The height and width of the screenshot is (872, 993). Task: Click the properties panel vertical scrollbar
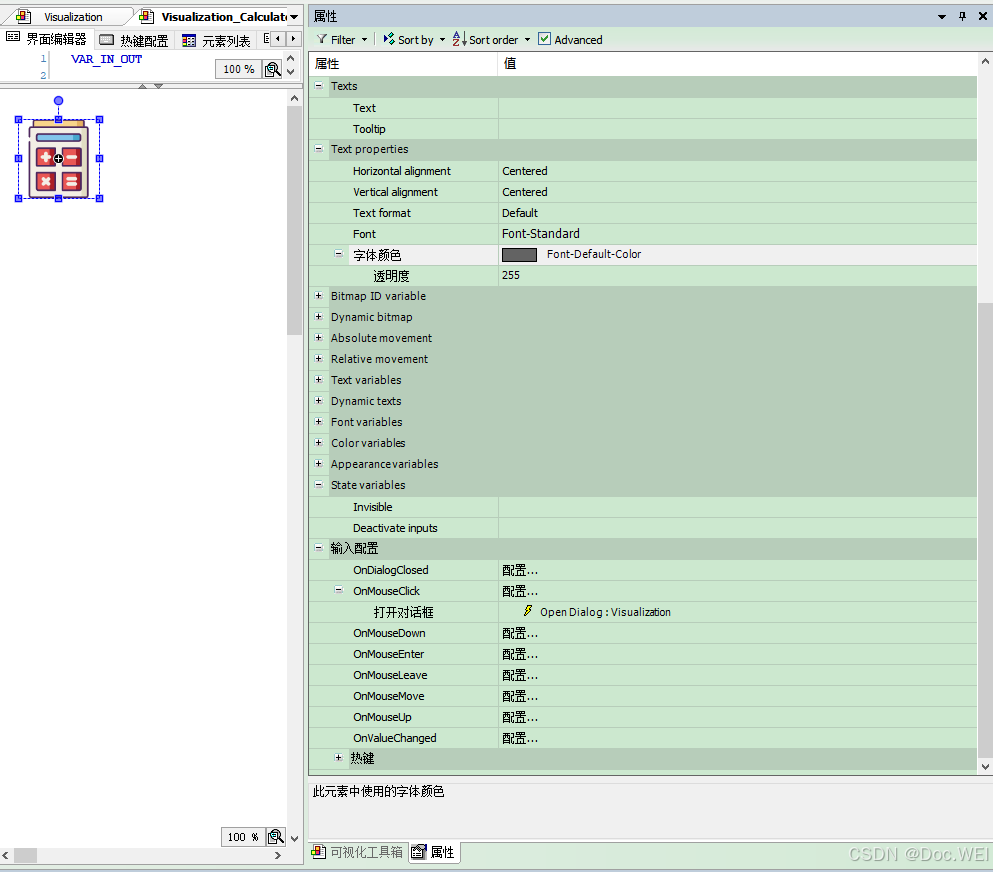point(985,530)
